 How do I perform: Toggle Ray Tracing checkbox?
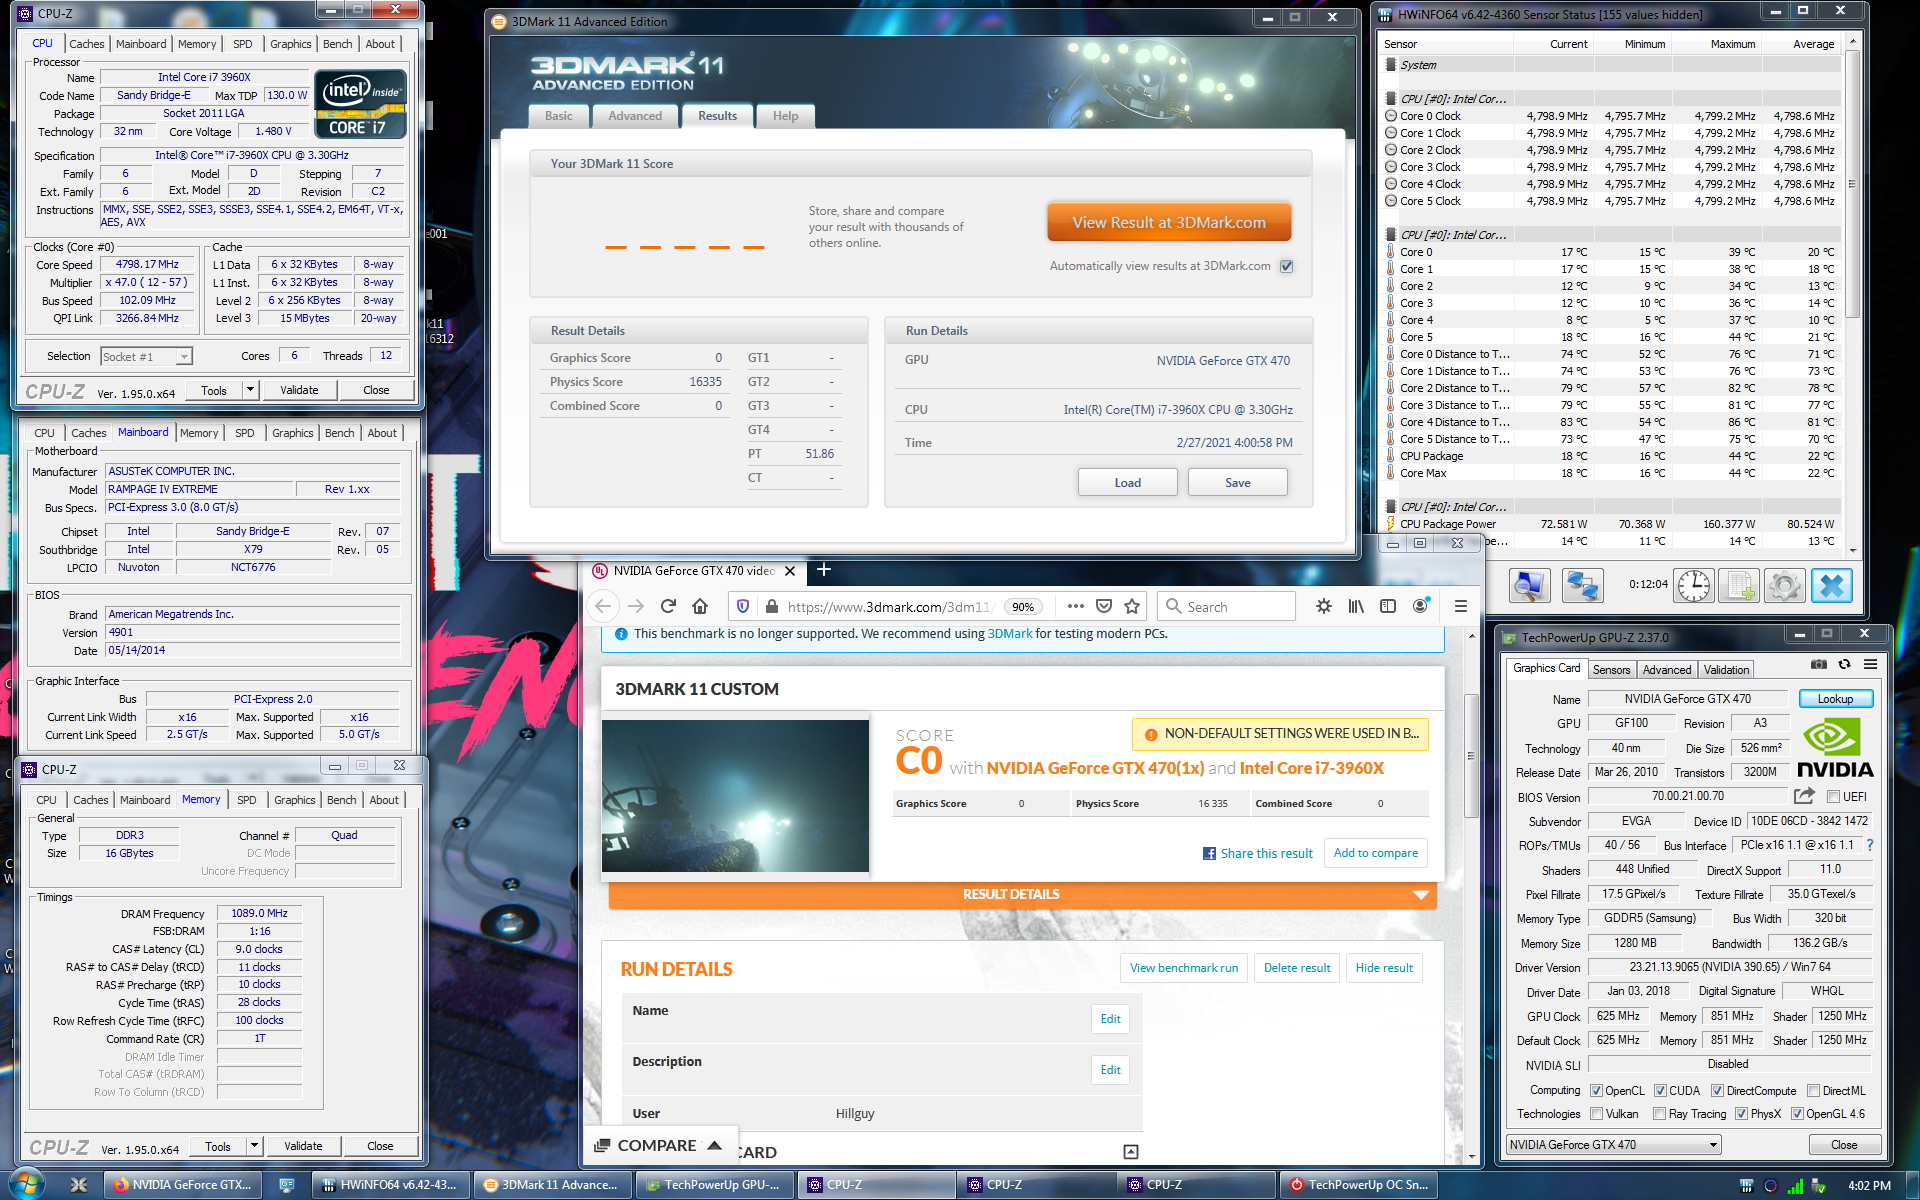tap(1660, 1114)
